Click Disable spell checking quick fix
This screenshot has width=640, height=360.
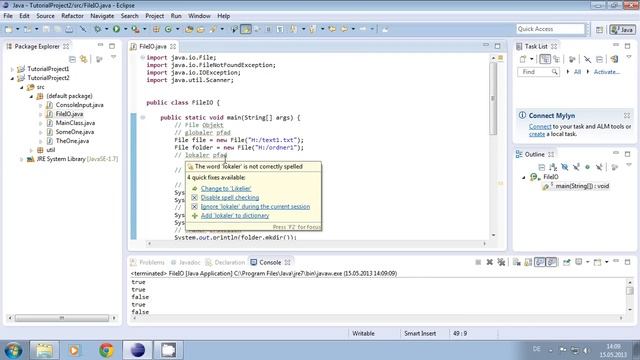pyautogui.click(x=230, y=198)
